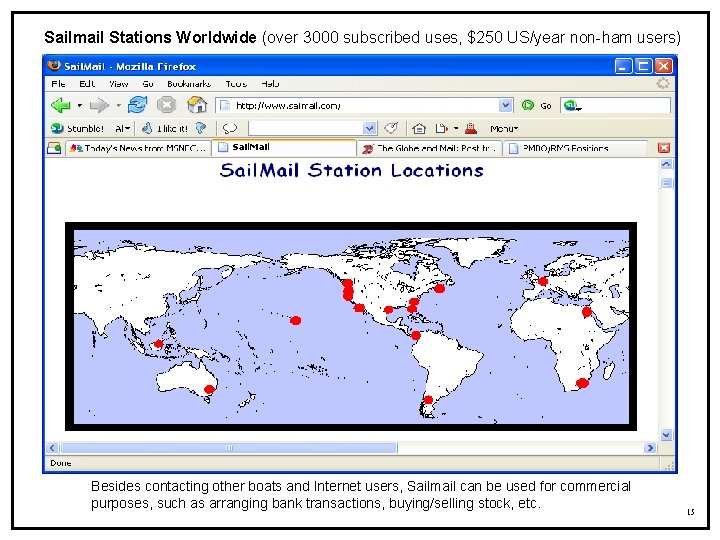This screenshot has width=720, height=540.
Task: Click the StumbleUpon house icon
Action: 419,129
